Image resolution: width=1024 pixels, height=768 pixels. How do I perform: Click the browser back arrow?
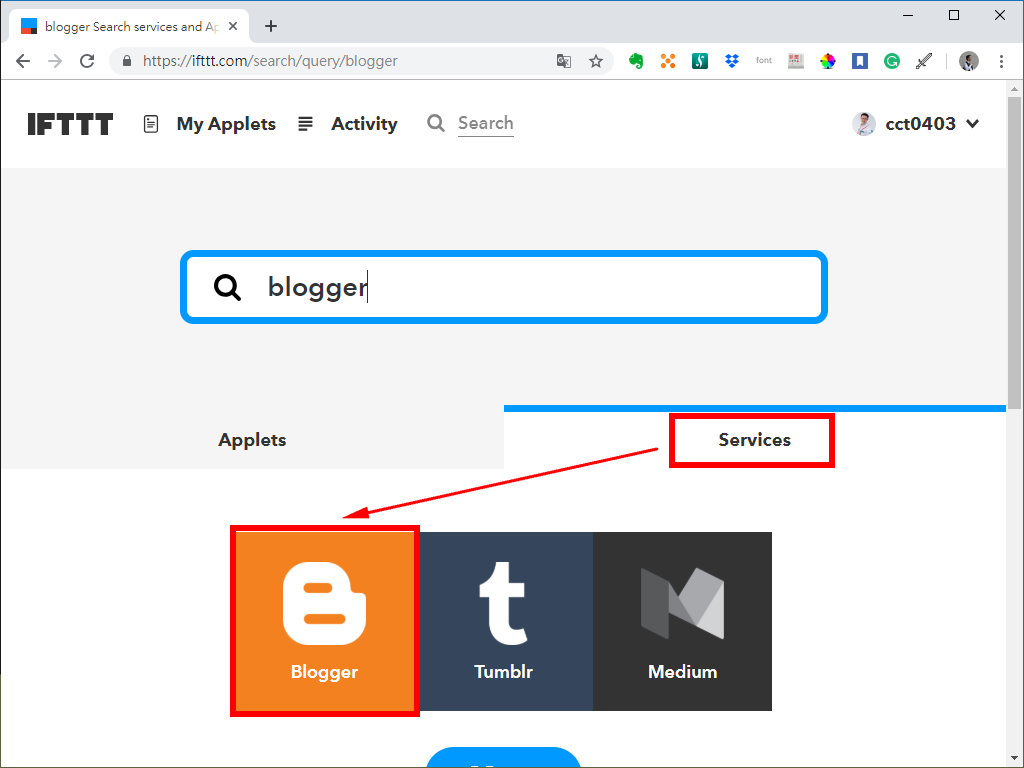[23, 61]
